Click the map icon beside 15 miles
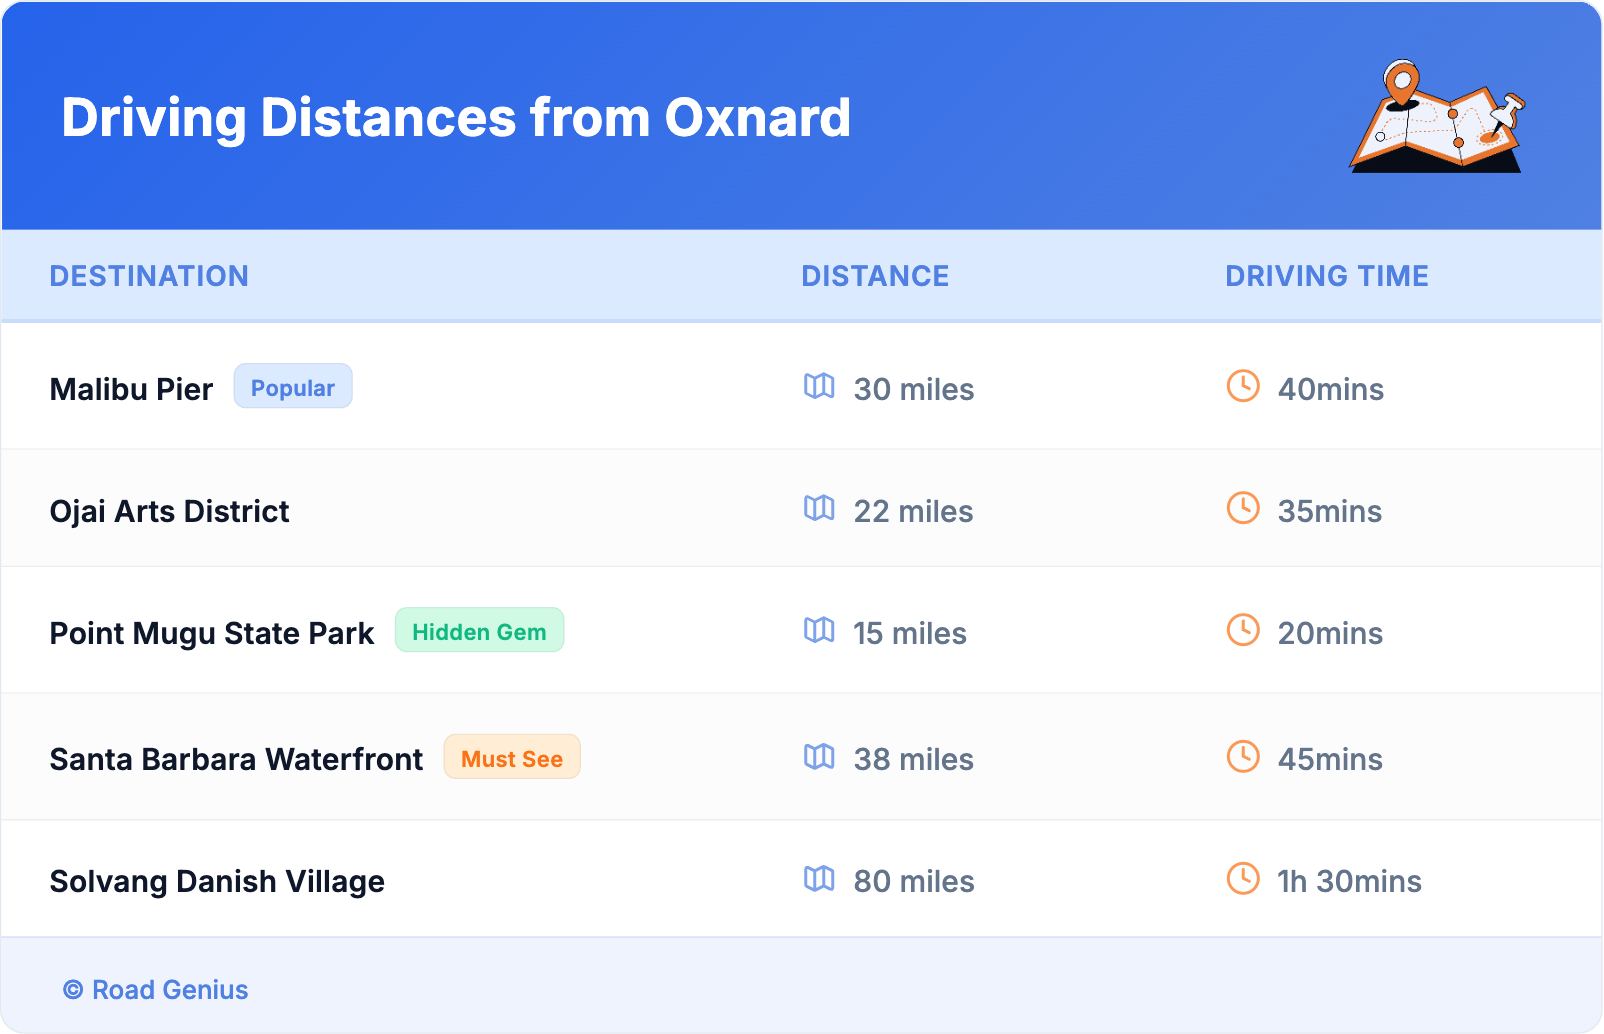 click(x=819, y=630)
